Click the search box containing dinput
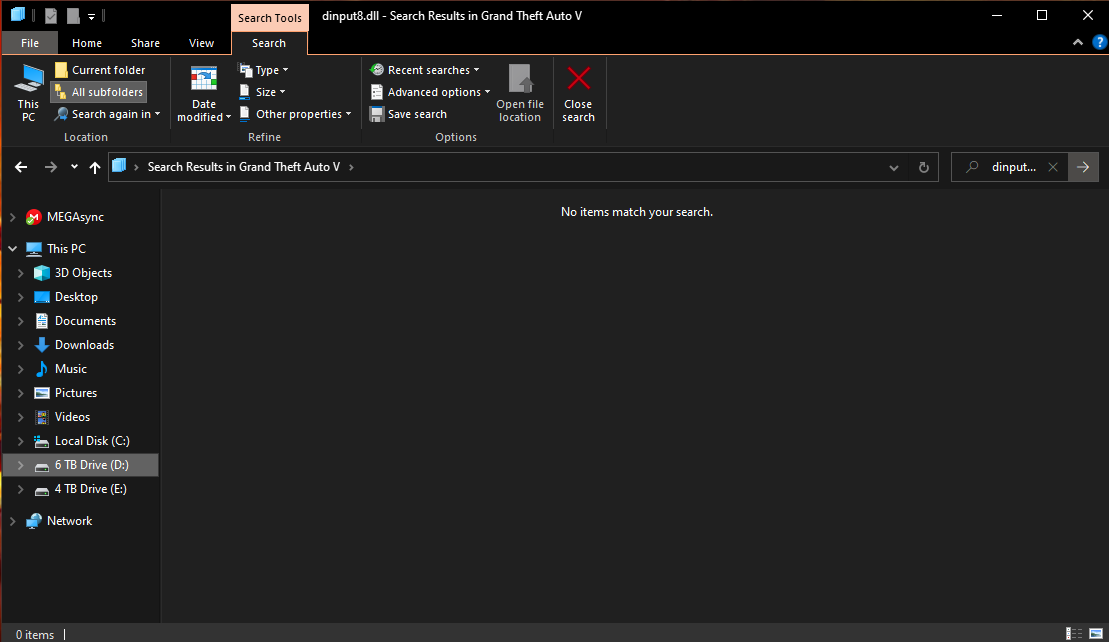Screen dimensions: 1109x642 coord(1009,167)
